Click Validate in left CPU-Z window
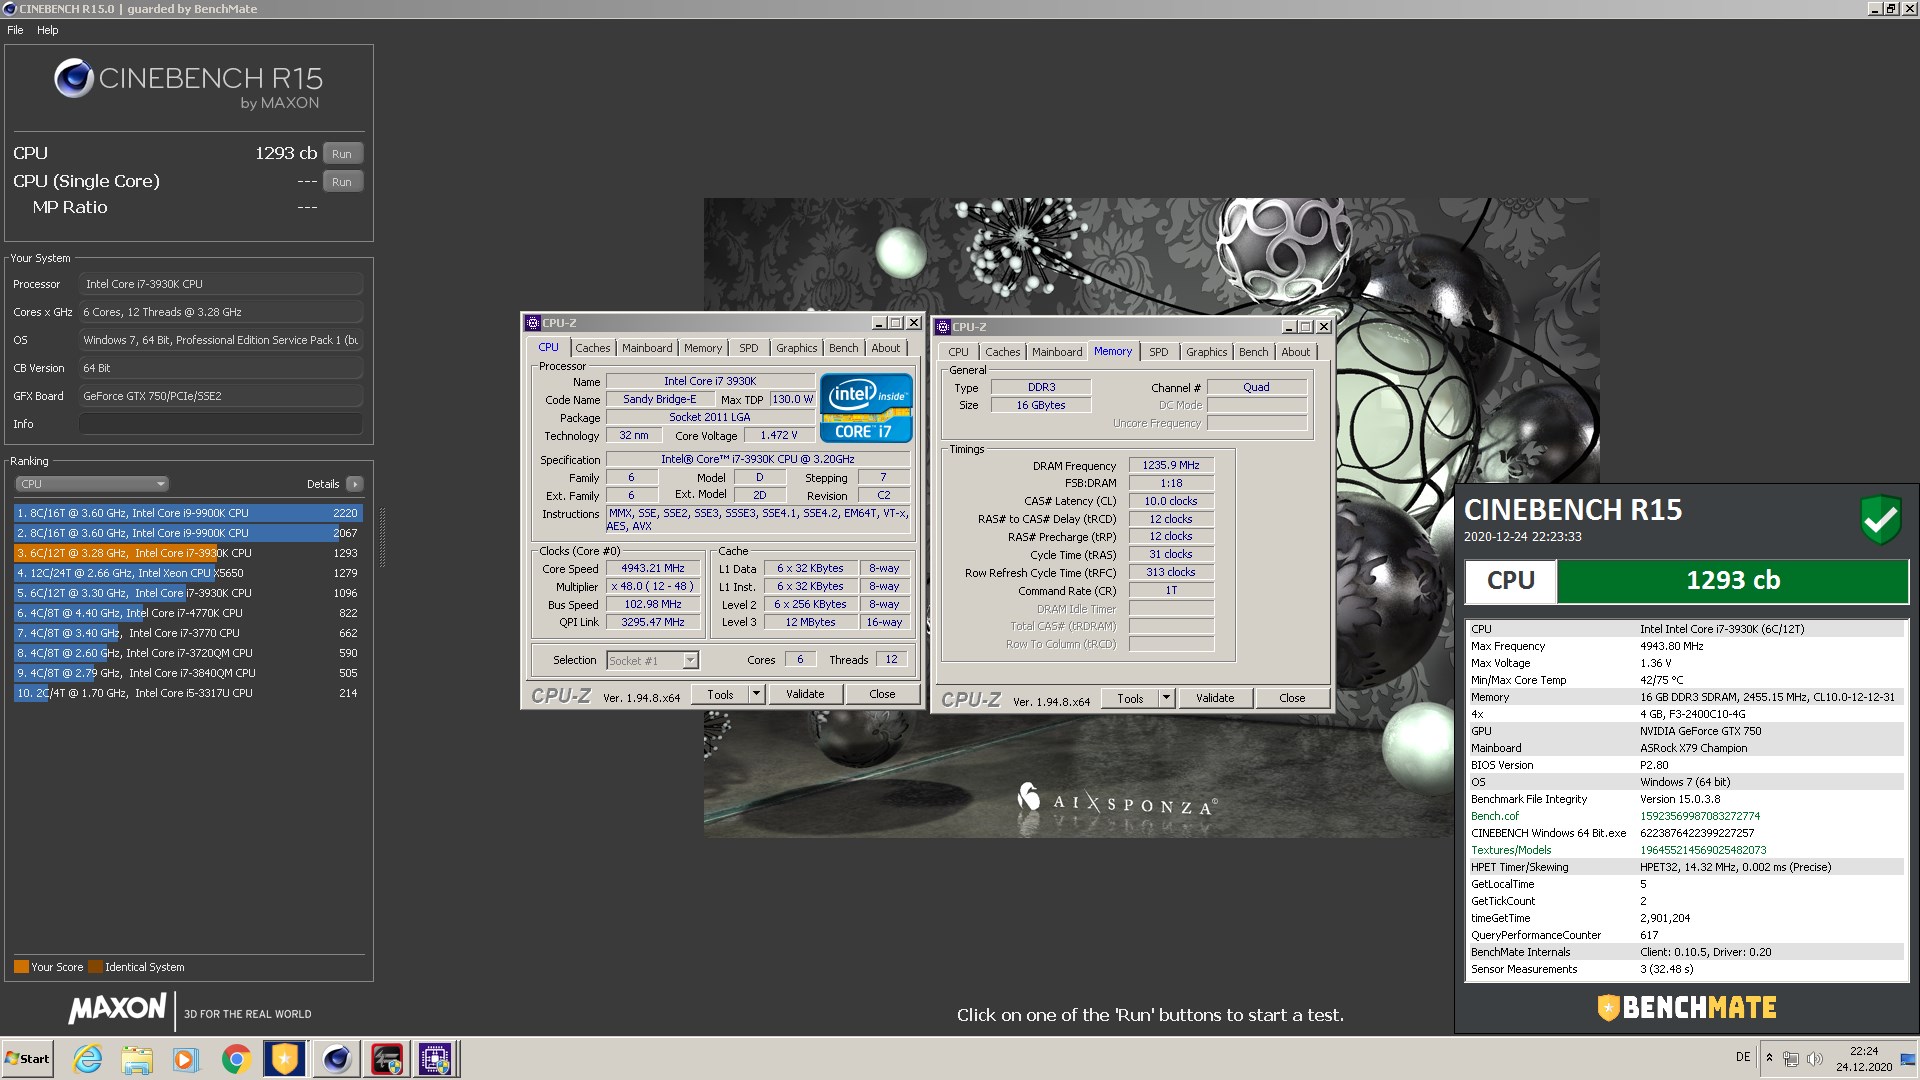 [805, 694]
